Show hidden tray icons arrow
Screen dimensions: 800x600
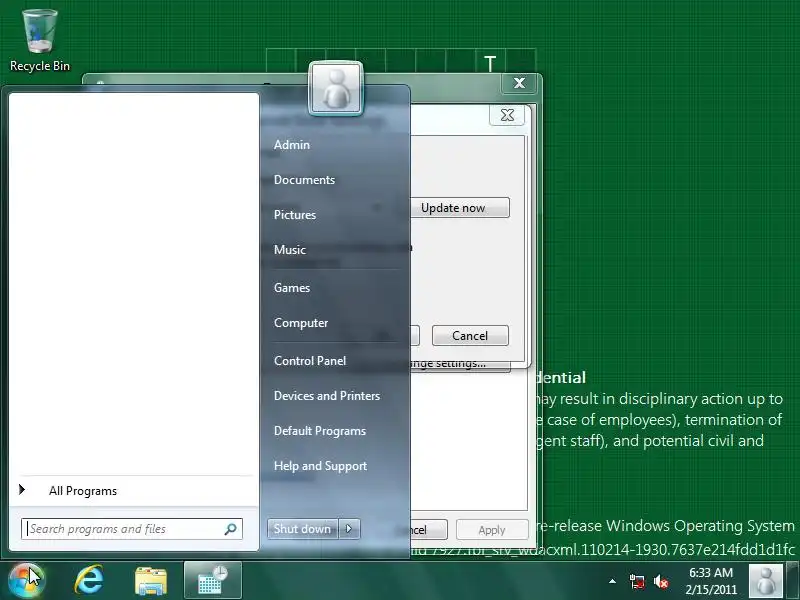coord(612,581)
